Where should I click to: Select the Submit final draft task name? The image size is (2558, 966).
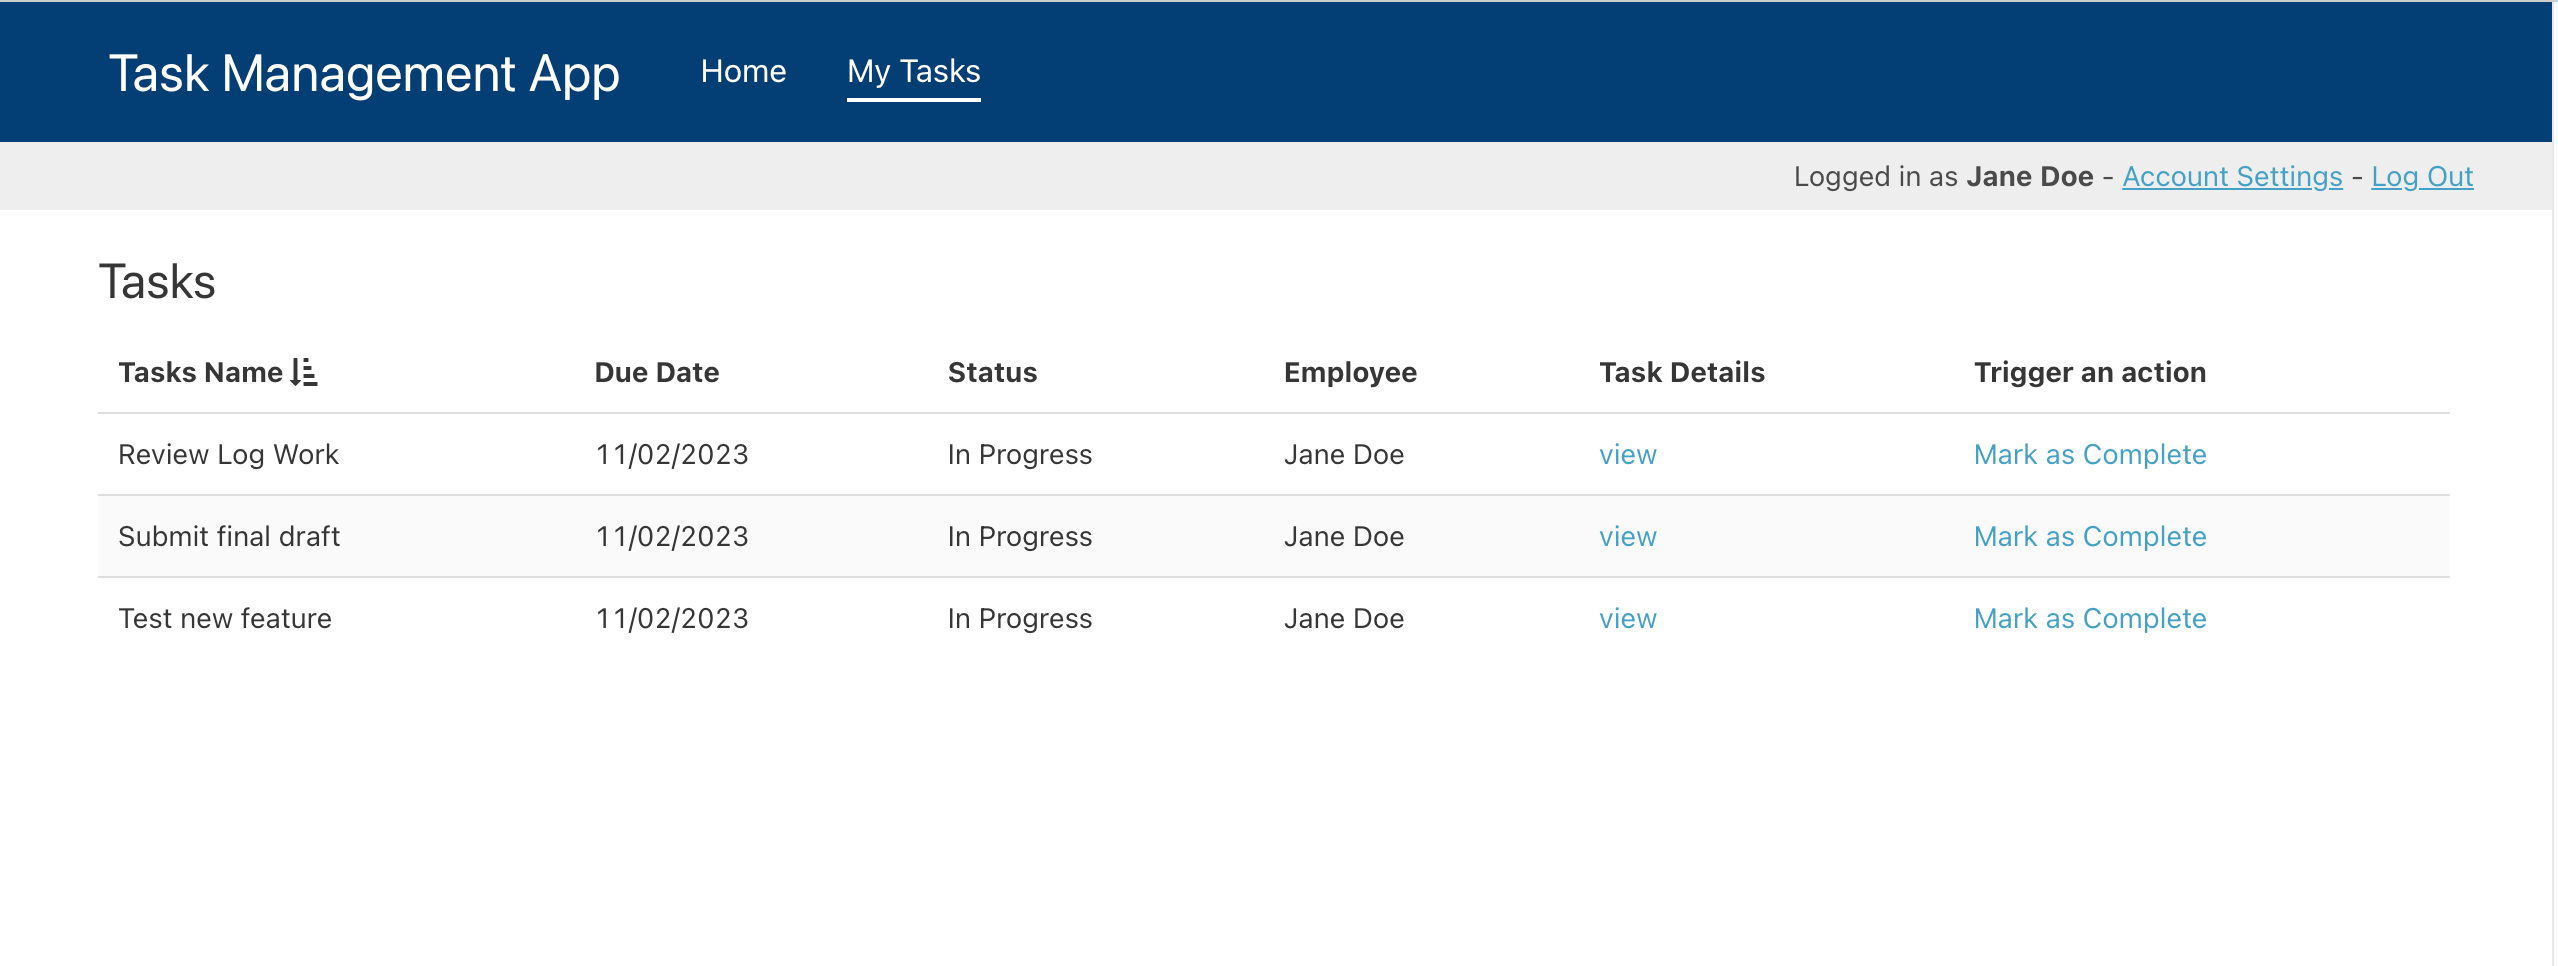click(229, 536)
